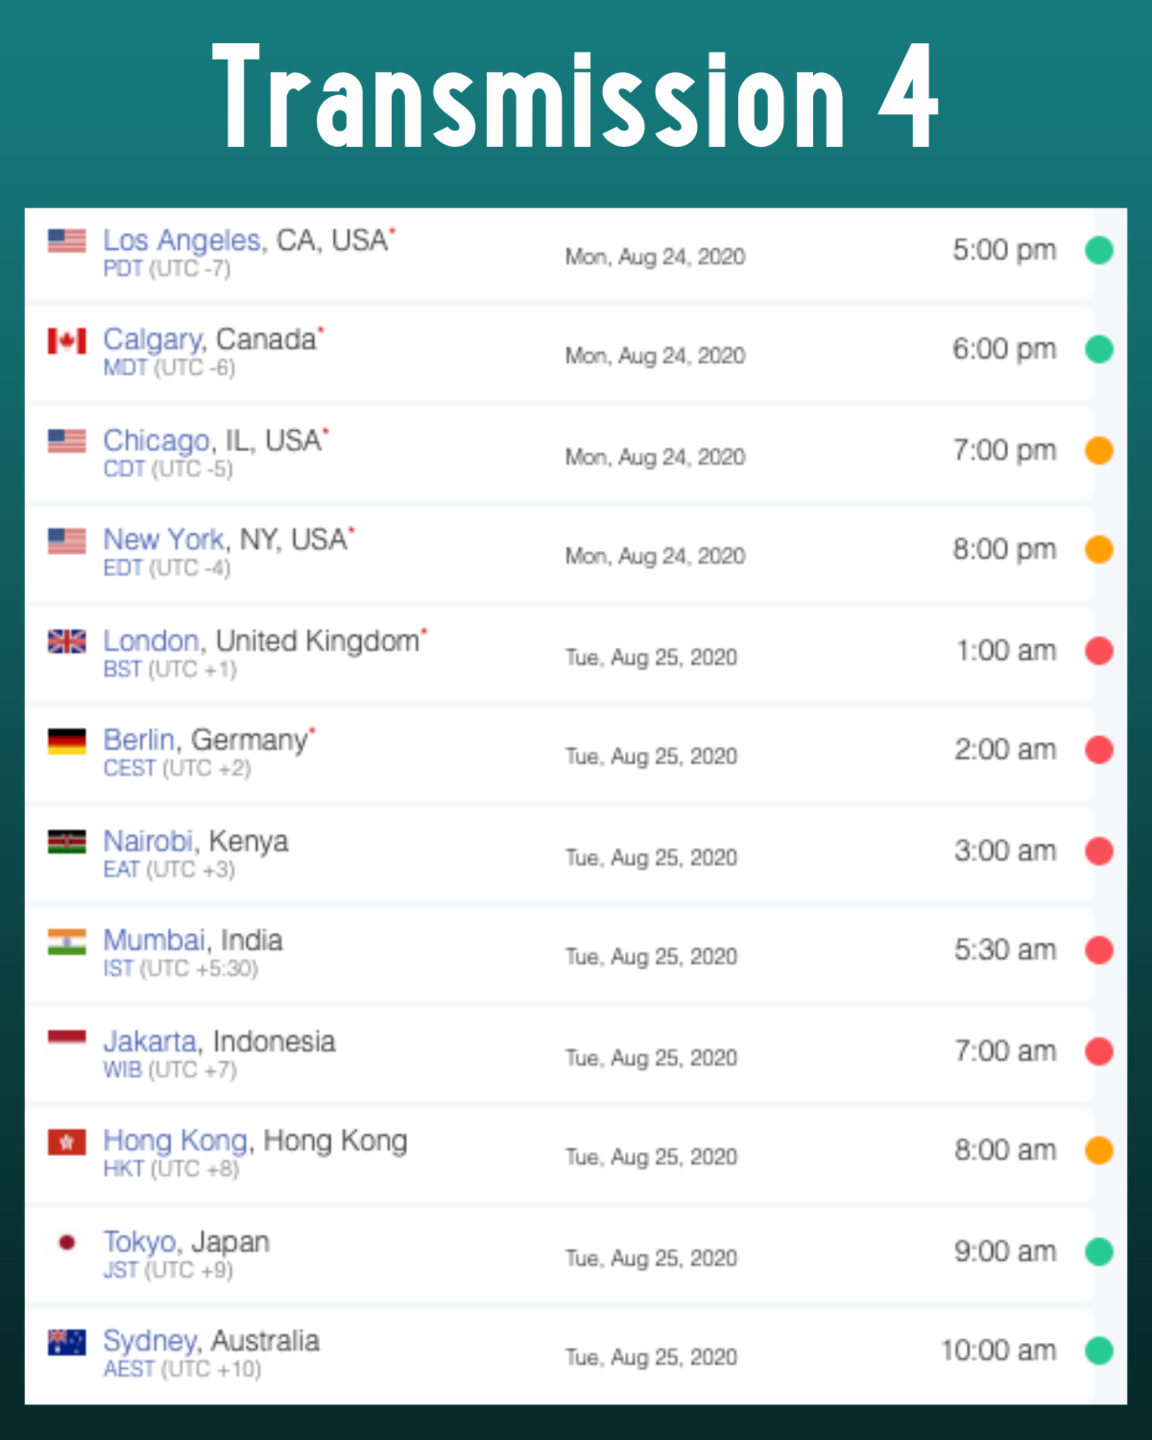Open the Chicago city link
1152x1440 pixels.
click(x=157, y=440)
